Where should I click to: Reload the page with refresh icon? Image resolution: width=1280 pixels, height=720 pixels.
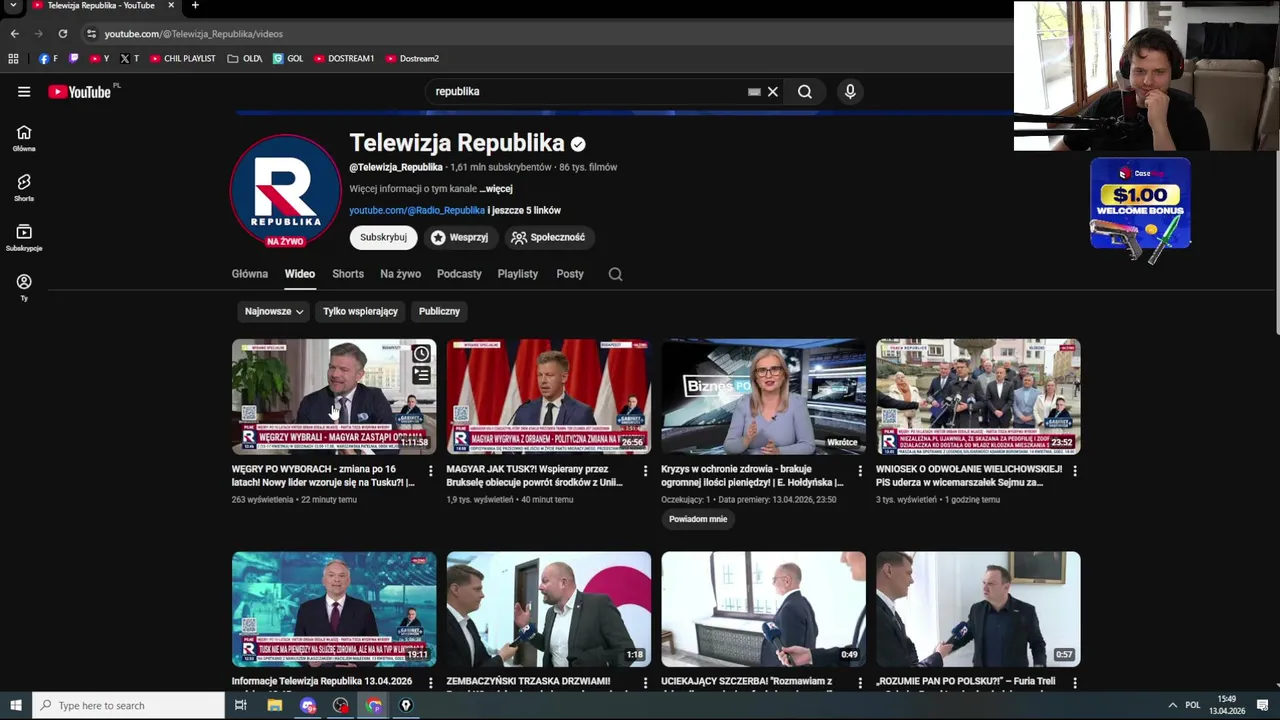pos(63,34)
